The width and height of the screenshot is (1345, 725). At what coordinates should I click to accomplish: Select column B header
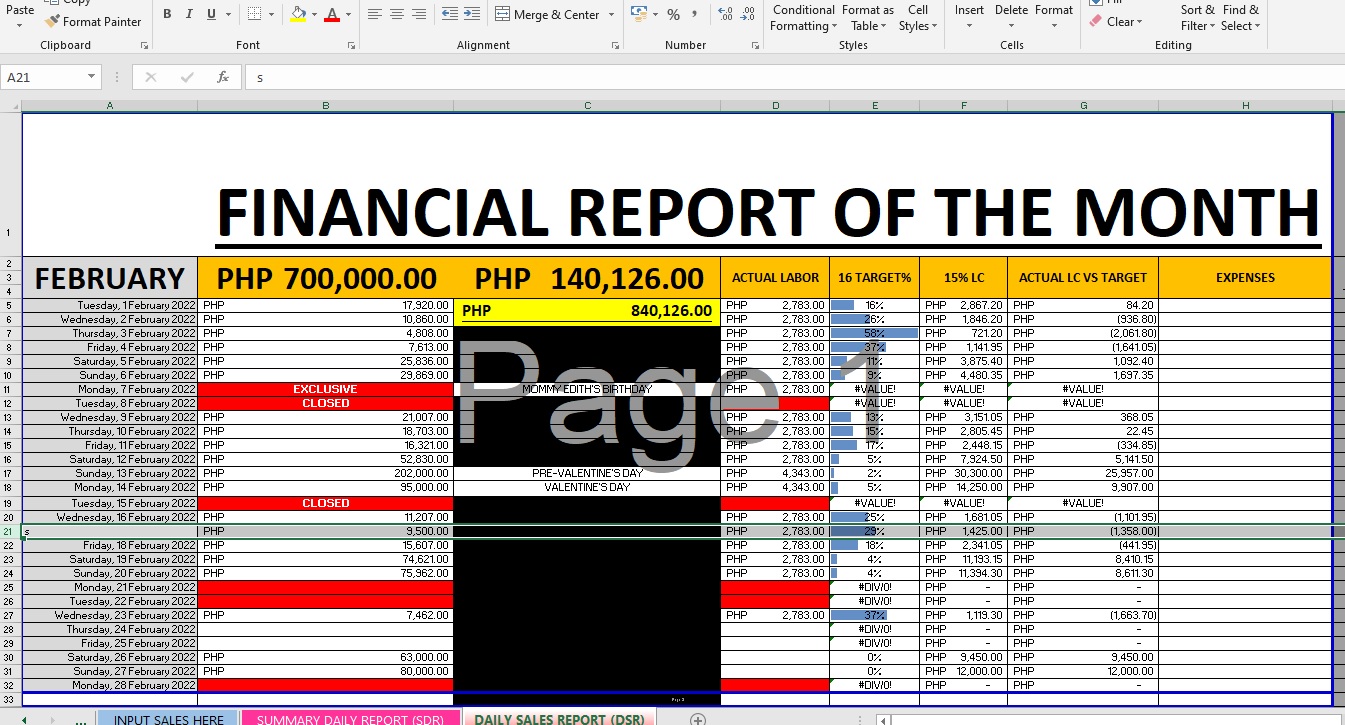(x=326, y=106)
